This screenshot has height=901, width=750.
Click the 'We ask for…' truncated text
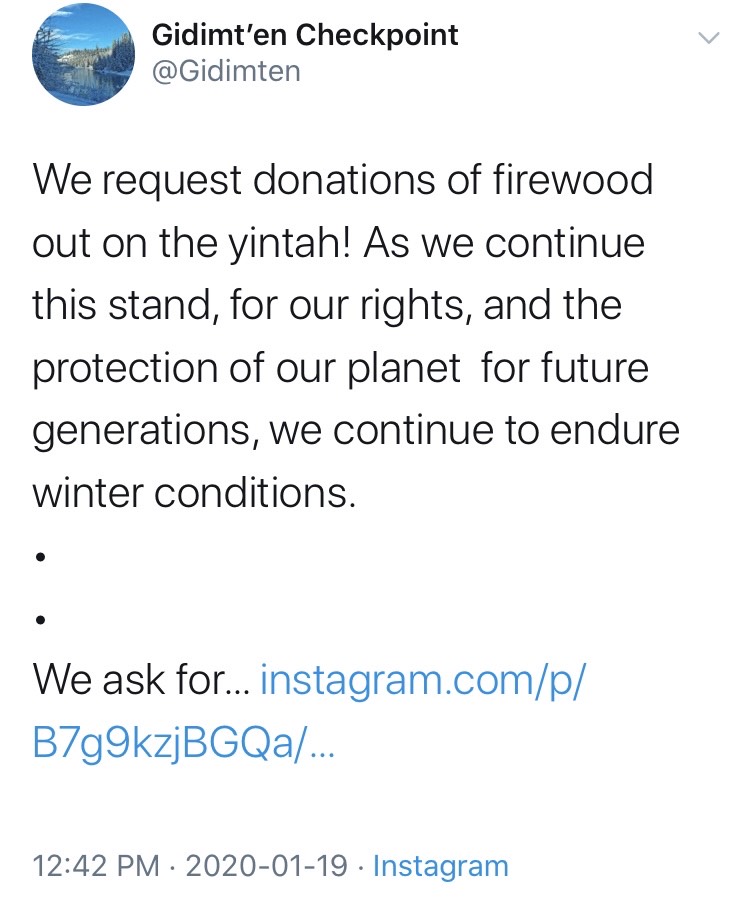141,680
